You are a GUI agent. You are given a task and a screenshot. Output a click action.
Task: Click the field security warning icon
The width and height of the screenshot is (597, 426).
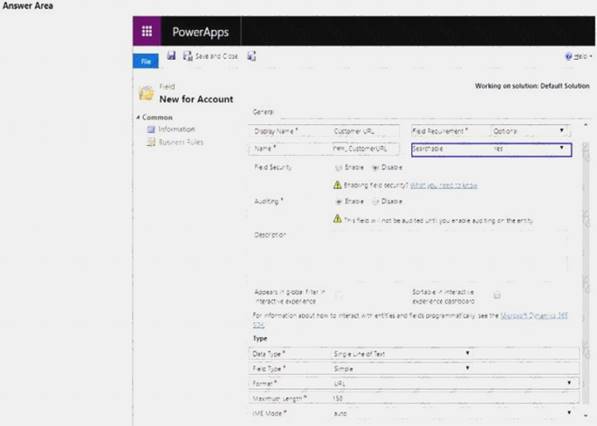[x=337, y=185]
